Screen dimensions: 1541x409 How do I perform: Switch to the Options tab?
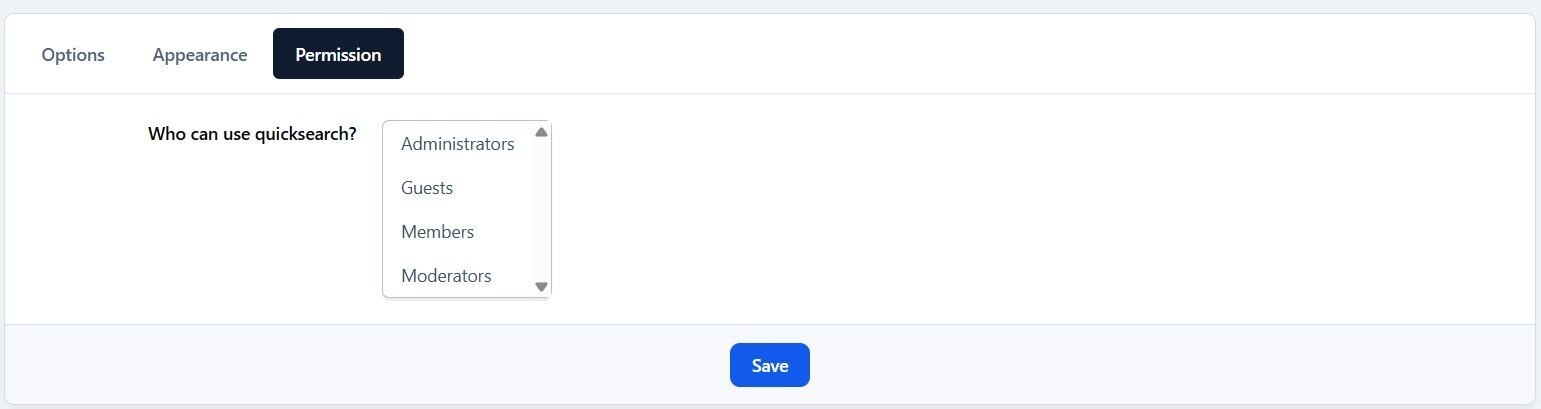pyautogui.click(x=73, y=55)
